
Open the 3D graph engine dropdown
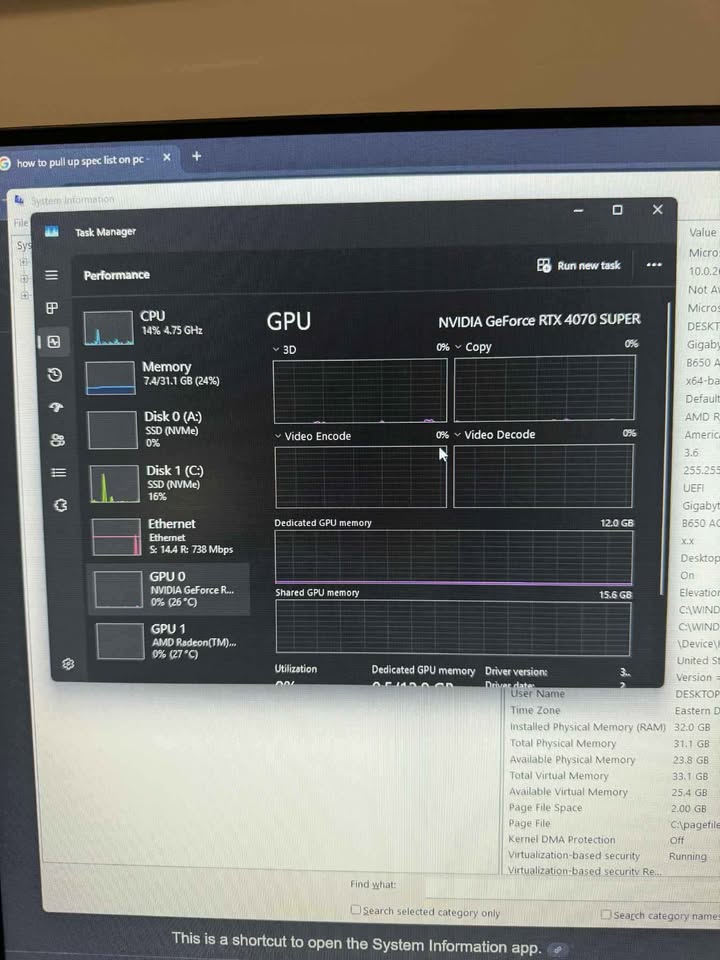pyautogui.click(x=276, y=350)
